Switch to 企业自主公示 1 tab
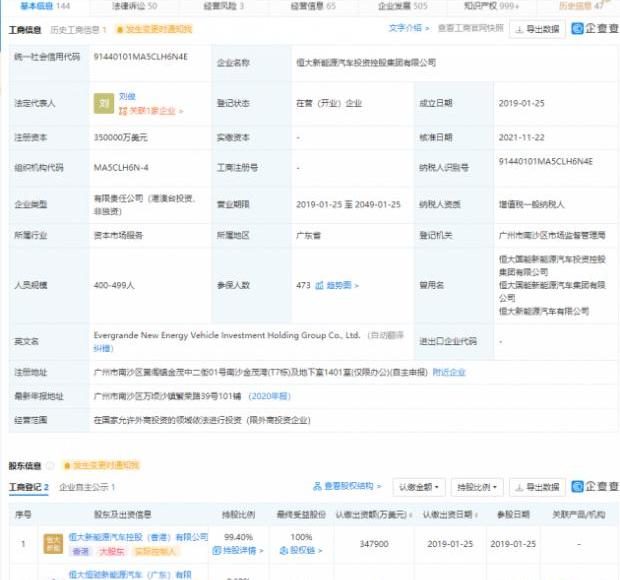Screen dimensions: 620x580 point(87,487)
